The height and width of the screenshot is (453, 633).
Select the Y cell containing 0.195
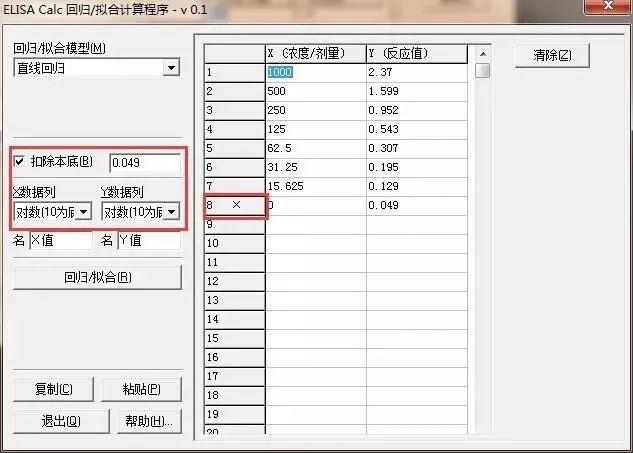click(417, 168)
